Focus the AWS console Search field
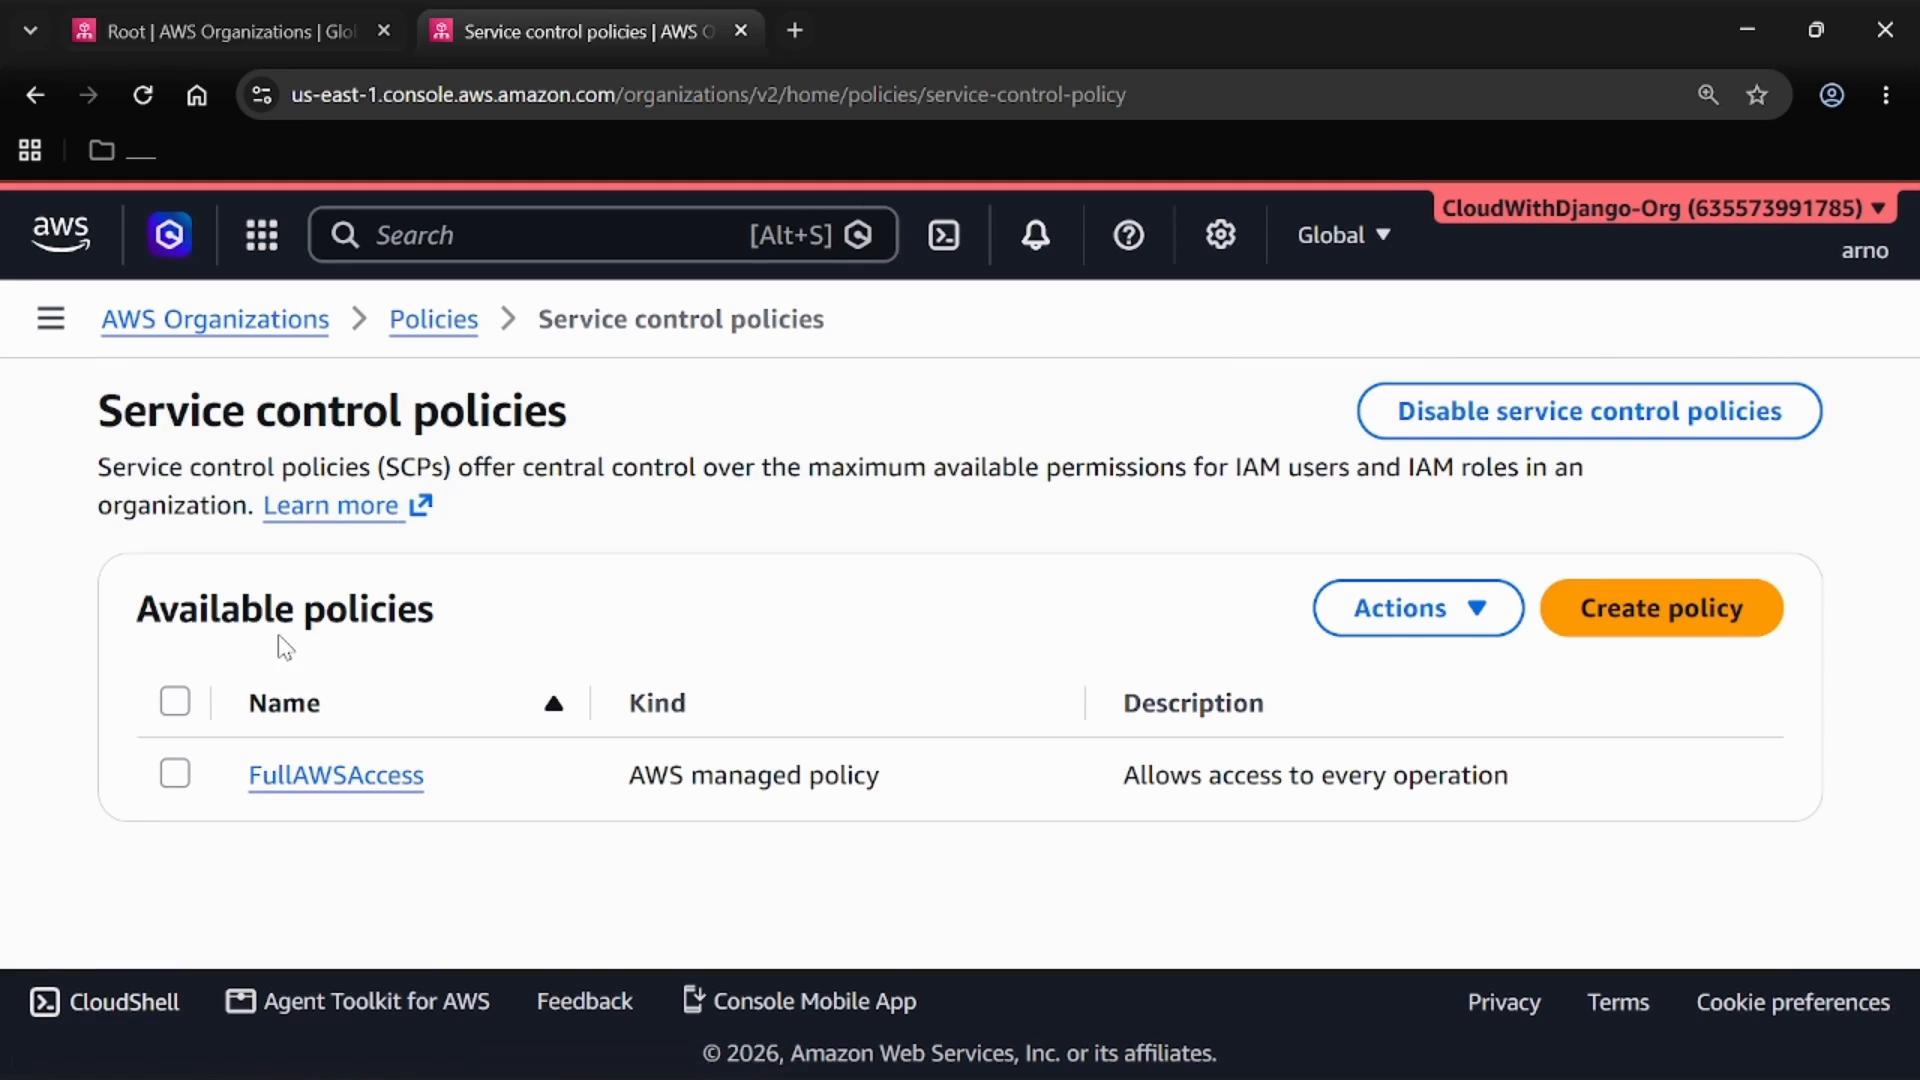 (603, 235)
